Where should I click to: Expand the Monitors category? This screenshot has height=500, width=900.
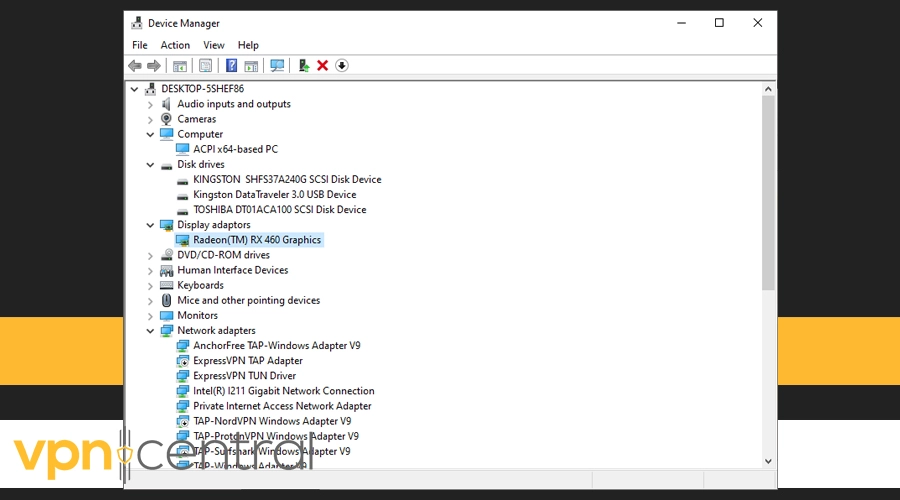(x=150, y=316)
